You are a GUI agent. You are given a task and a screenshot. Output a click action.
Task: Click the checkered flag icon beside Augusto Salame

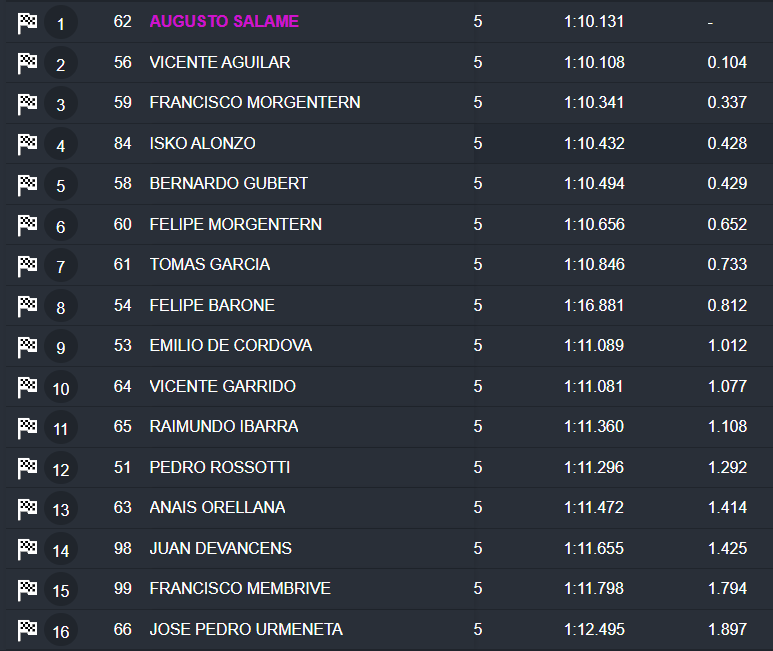27,23
